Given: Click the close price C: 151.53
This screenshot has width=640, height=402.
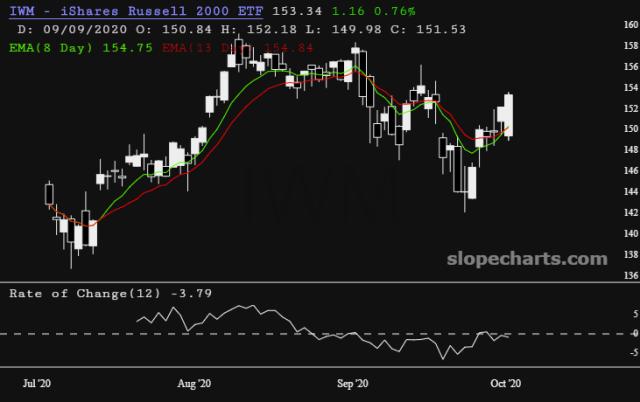Looking at the screenshot, I should (394, 28).
